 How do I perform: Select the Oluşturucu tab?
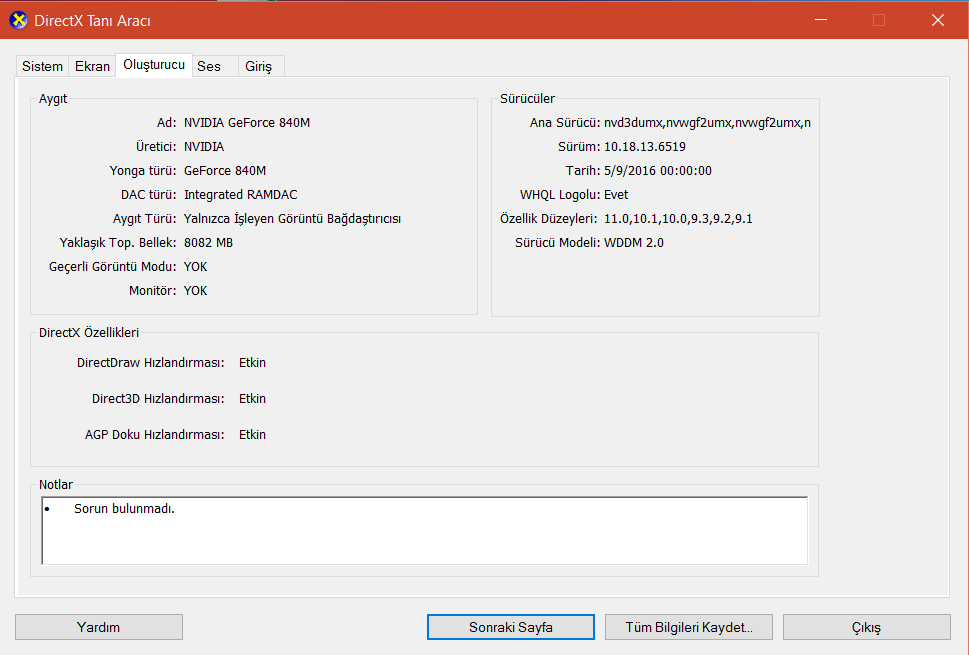154,64
